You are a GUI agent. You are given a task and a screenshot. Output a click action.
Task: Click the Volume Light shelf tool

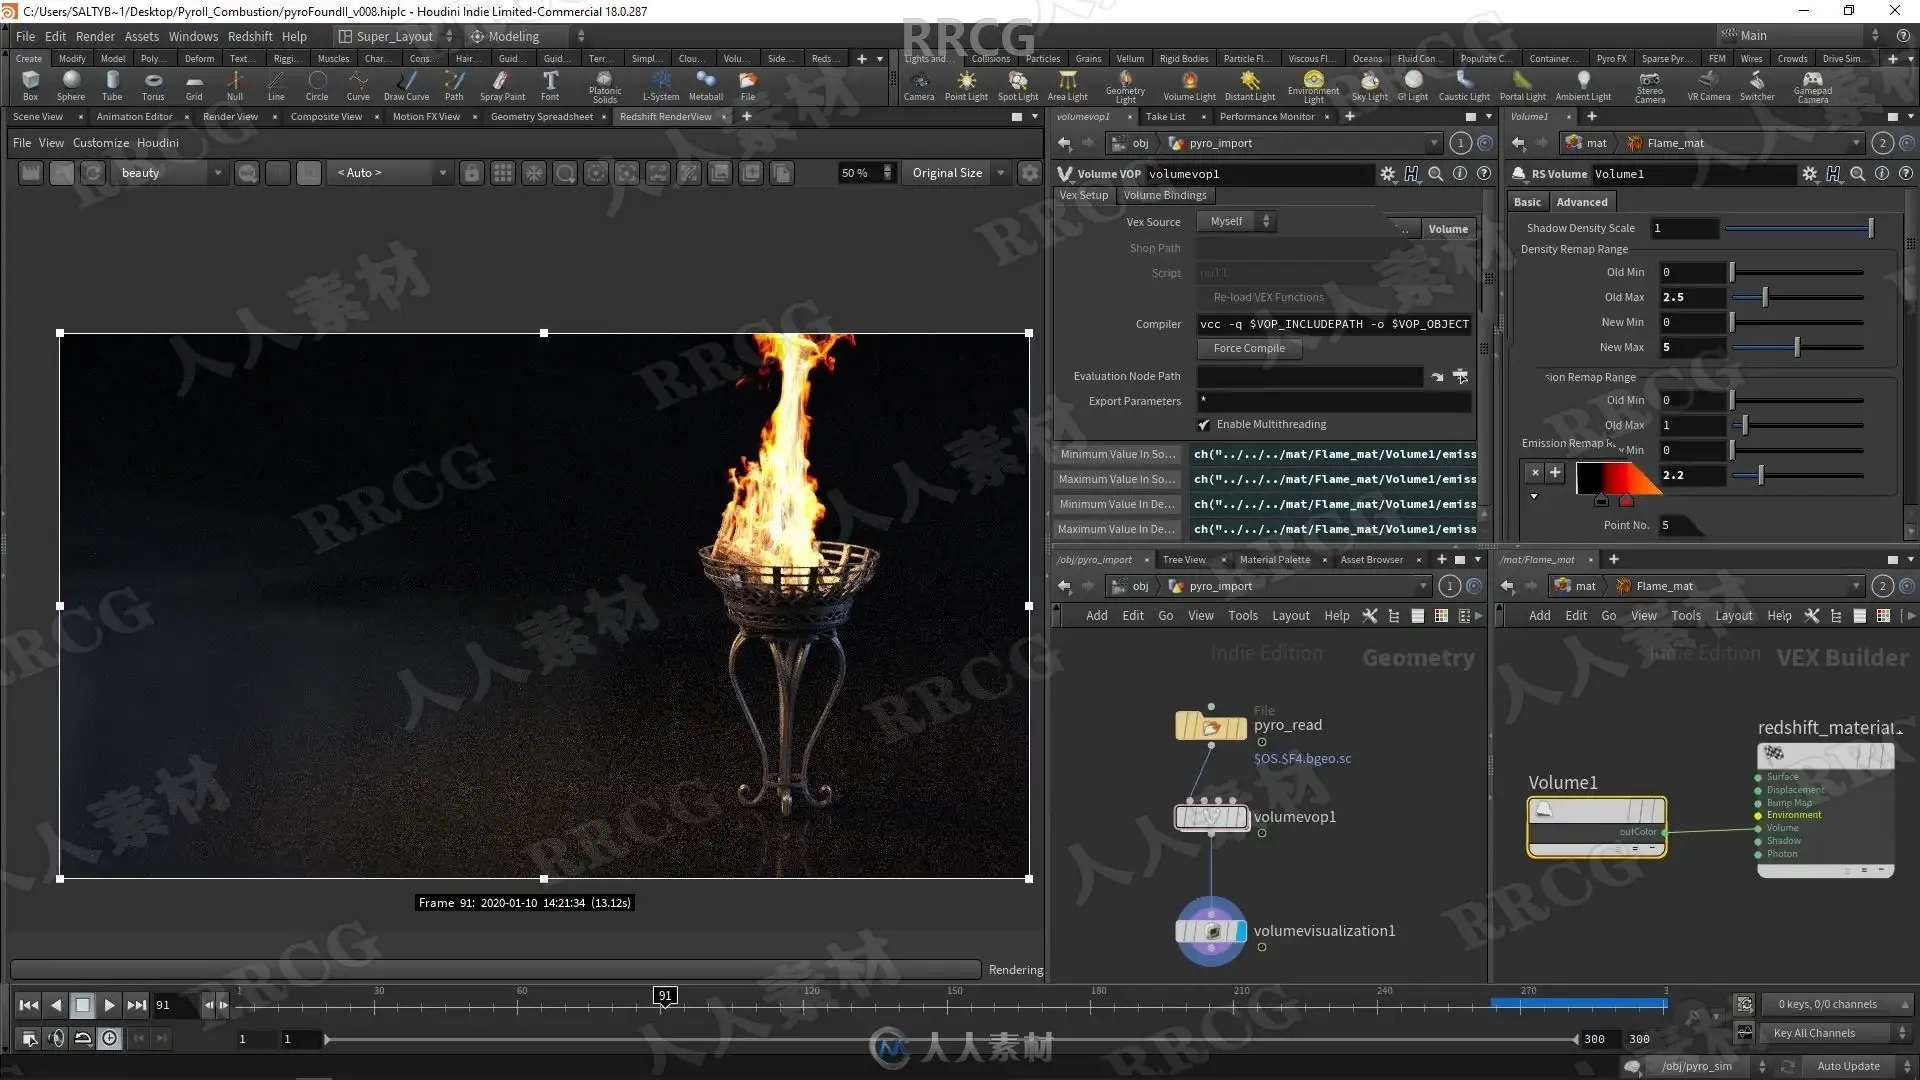(x=1189, y=84)
